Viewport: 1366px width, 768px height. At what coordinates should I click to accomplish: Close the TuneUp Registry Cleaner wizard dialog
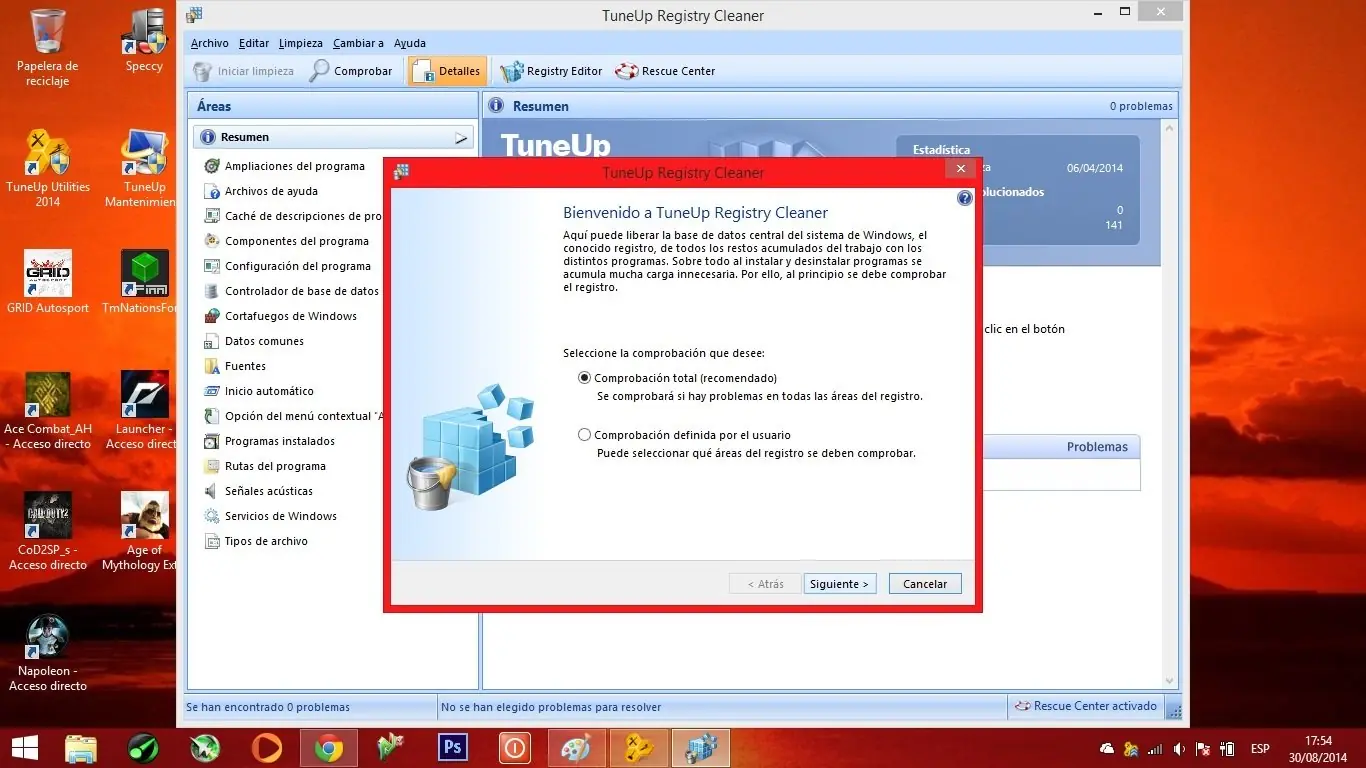[960, 169]
